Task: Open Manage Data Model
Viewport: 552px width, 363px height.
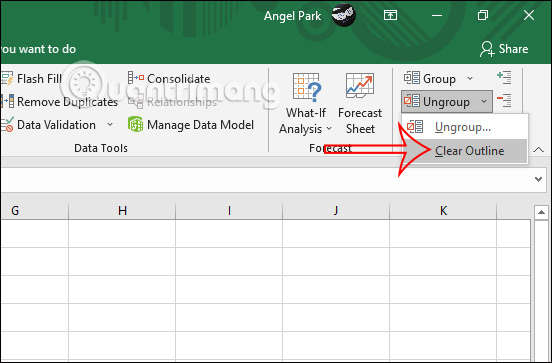Action: click(190, 125)
